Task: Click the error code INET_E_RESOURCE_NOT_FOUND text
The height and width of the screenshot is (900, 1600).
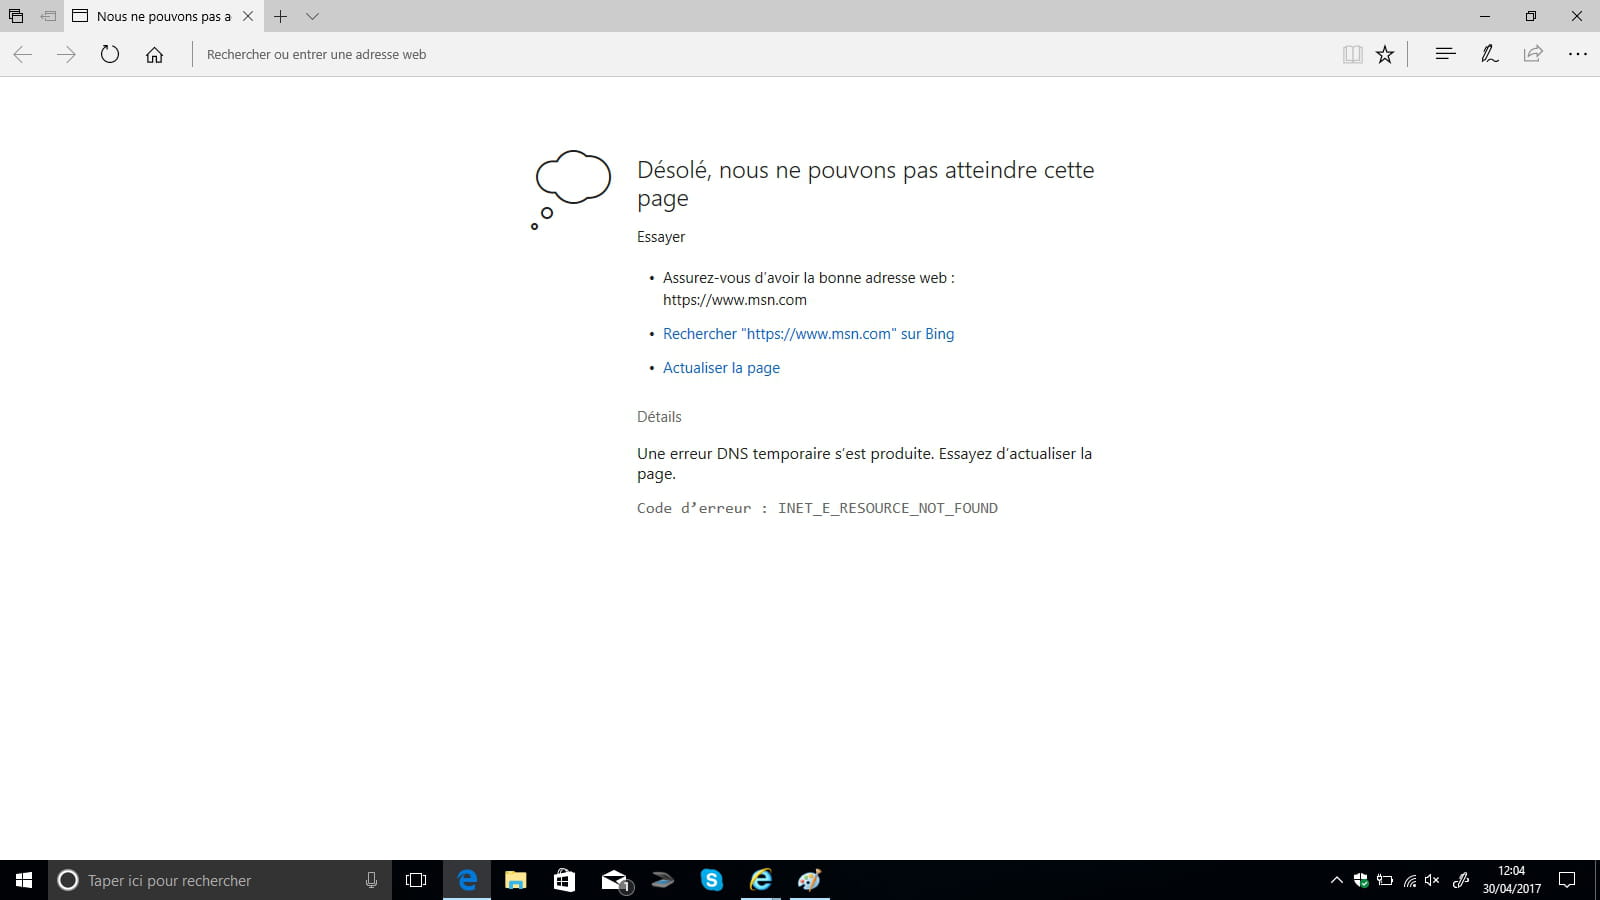Action: [888, 508]
